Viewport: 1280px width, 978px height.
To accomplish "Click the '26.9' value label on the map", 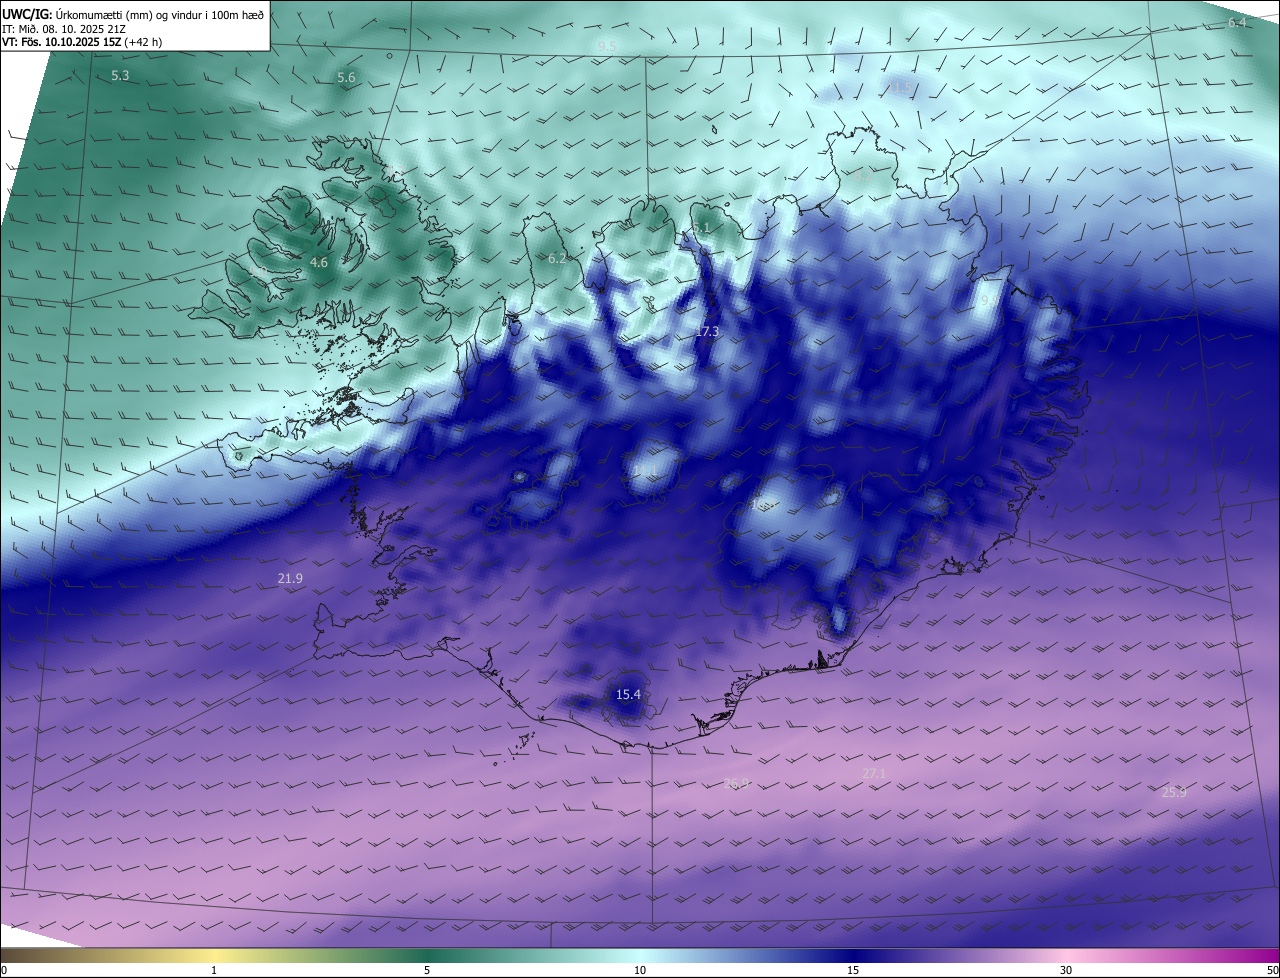I will [x=736, y=784].
